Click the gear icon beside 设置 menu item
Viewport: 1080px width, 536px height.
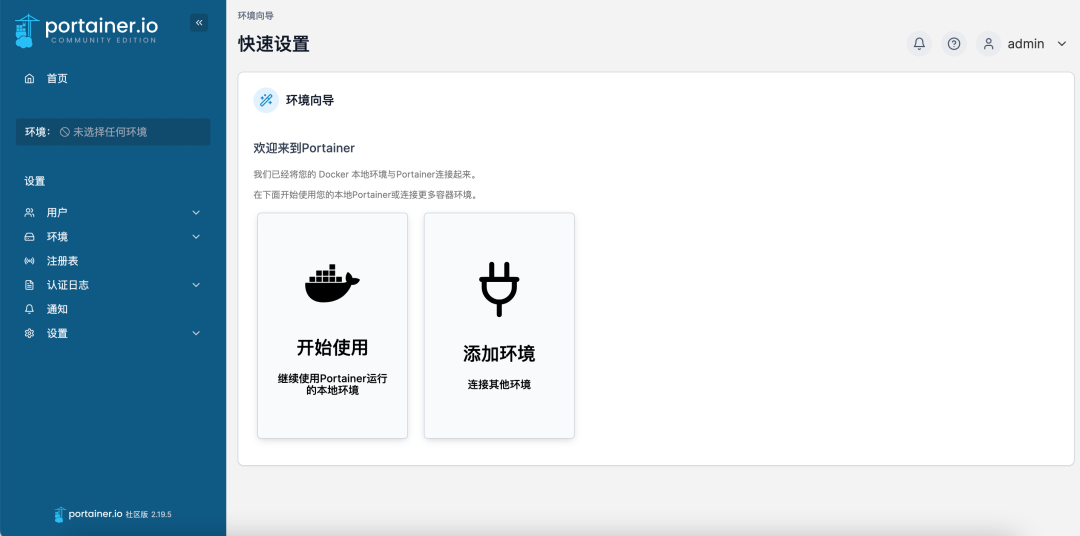[x=30, y=333]
